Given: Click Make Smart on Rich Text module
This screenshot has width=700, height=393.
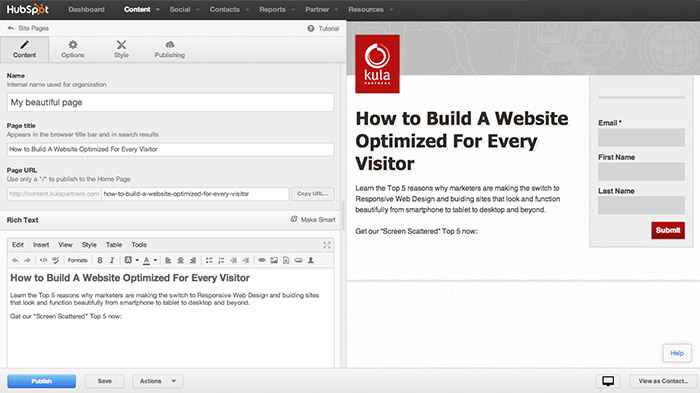Looking at the screenshot, I should click(313, 220).
